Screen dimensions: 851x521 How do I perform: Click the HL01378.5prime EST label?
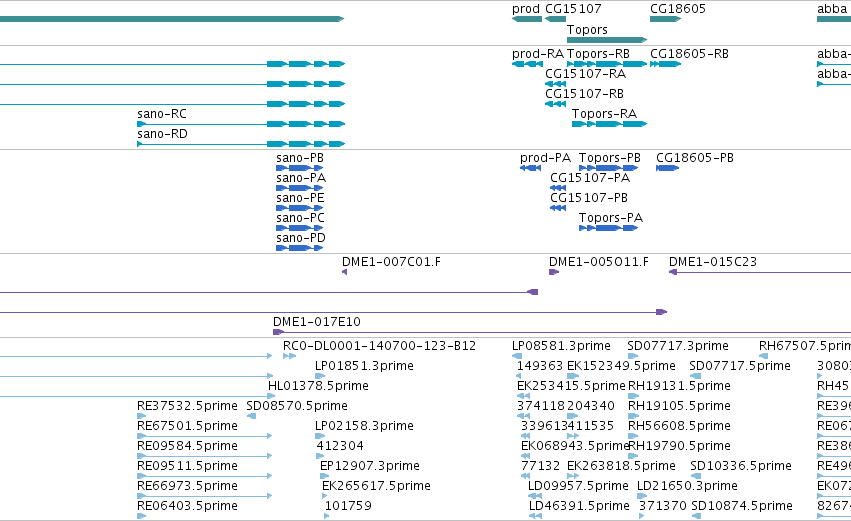tap(319, 387)
